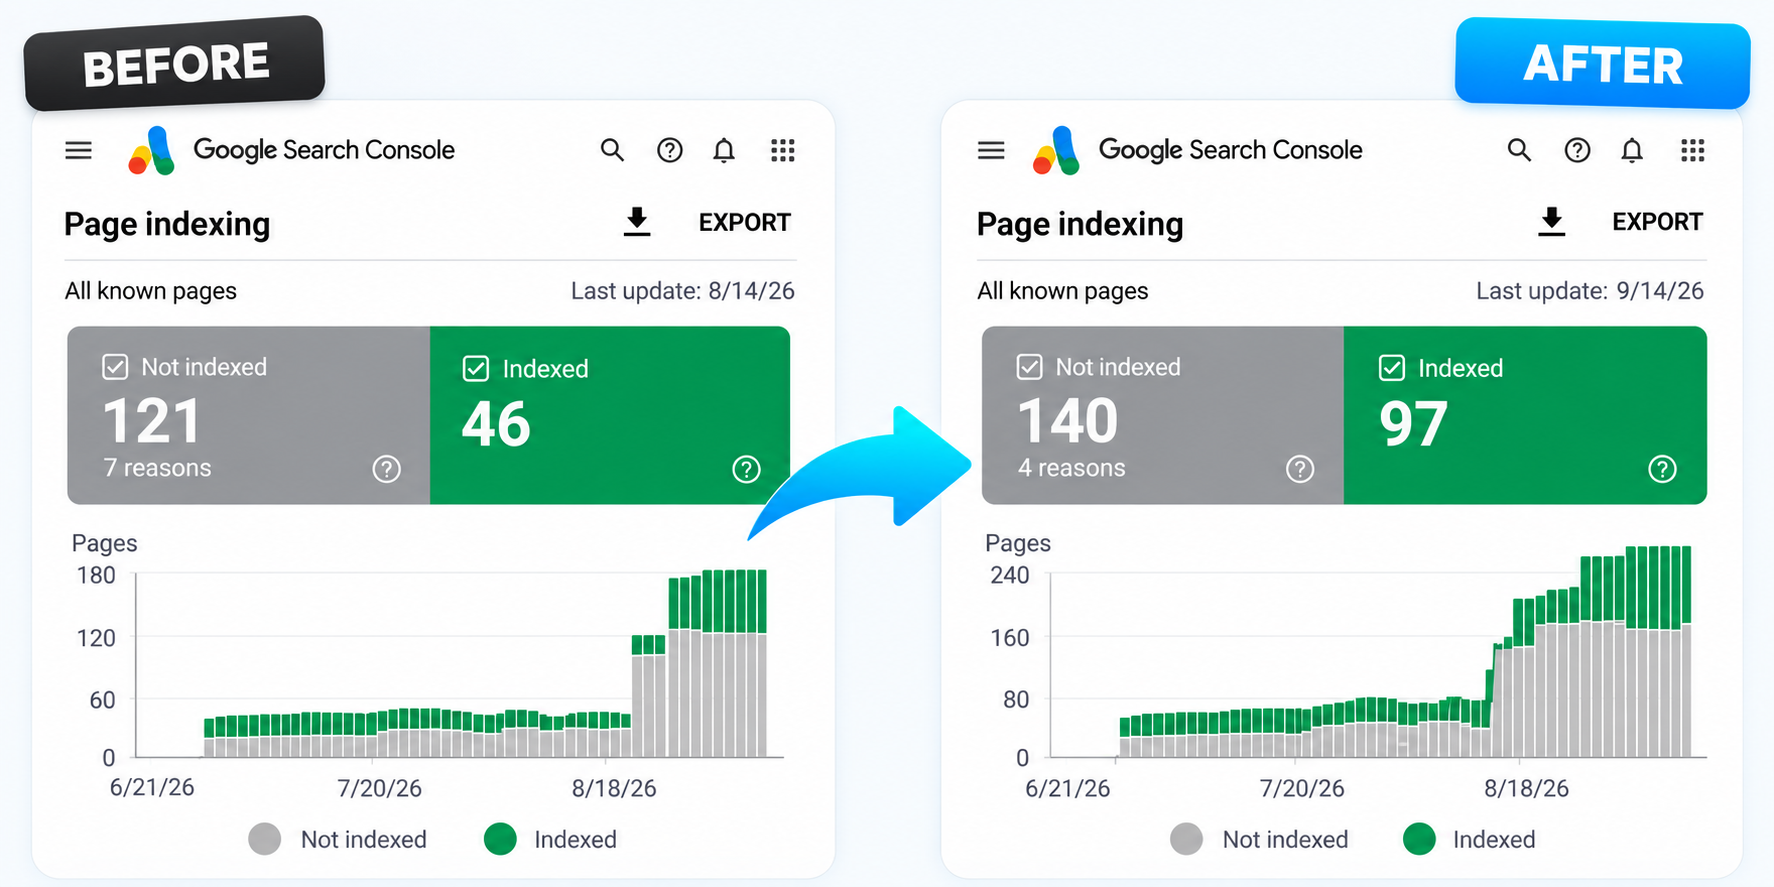Click 'Page indexing' title in AFTER panel
Screen dimensions: 1774x887
[x=1080, y=224]
